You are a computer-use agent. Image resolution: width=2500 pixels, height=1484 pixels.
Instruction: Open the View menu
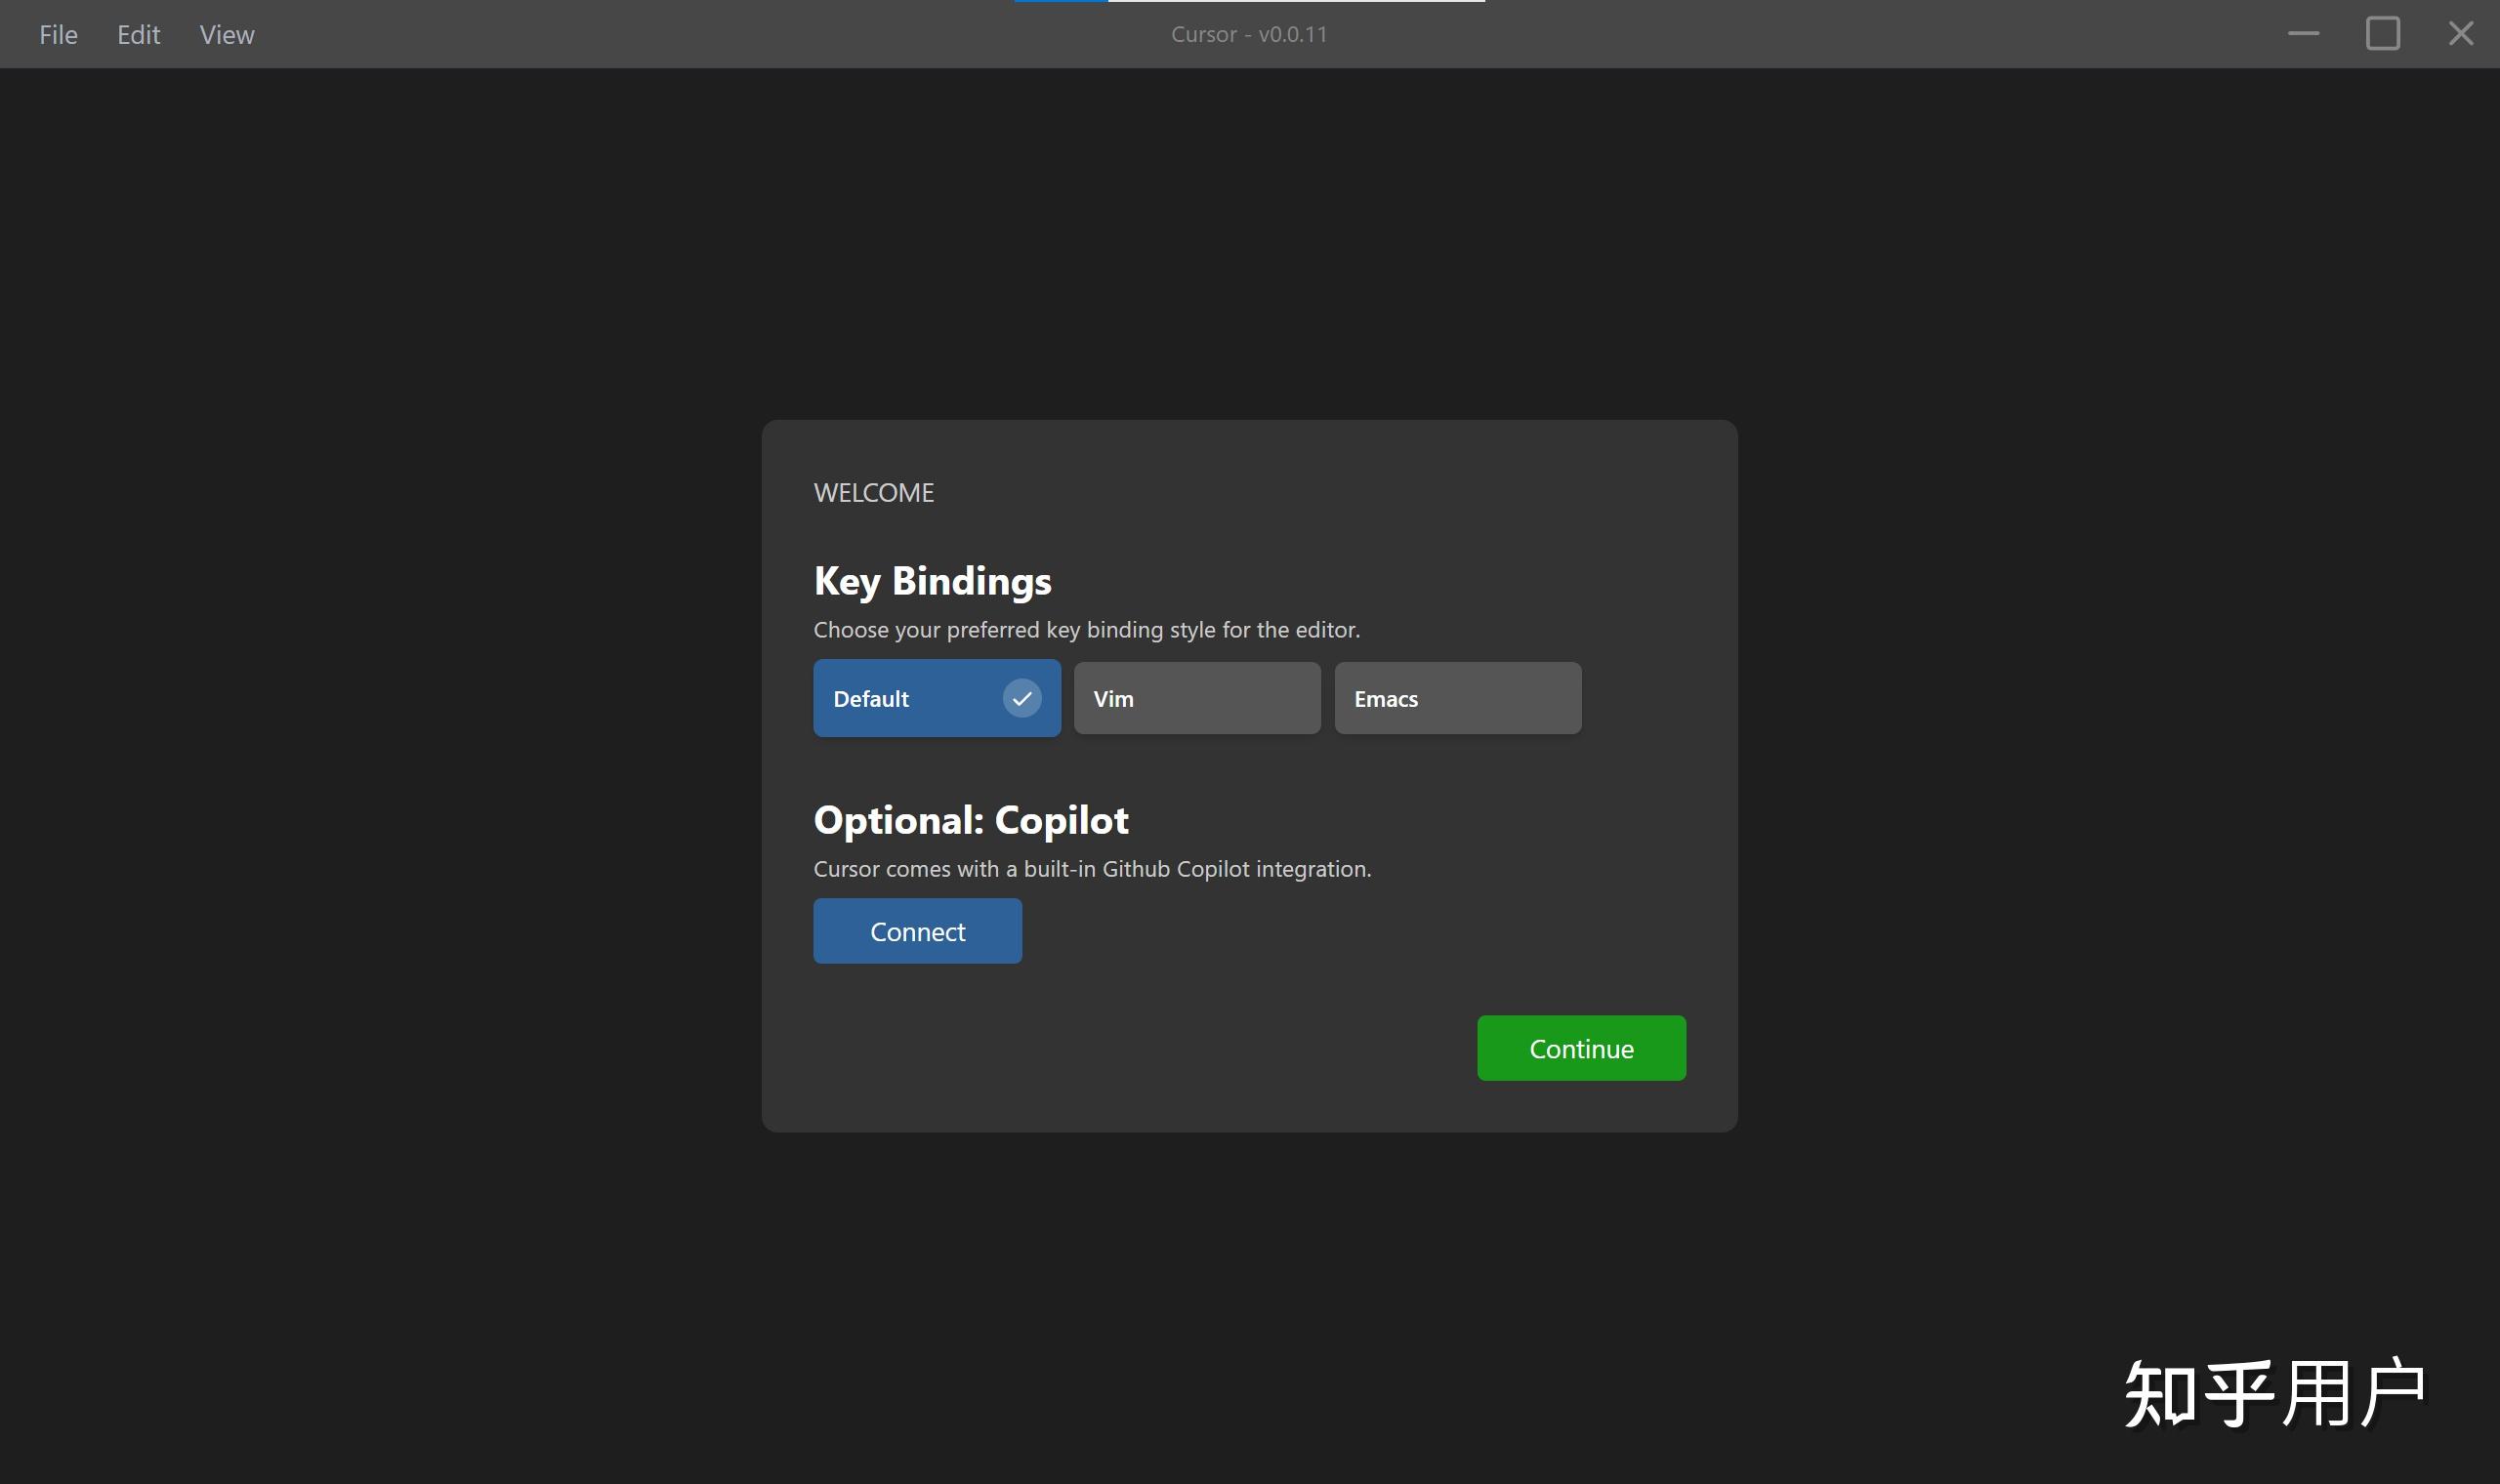(x=227, y=35)
